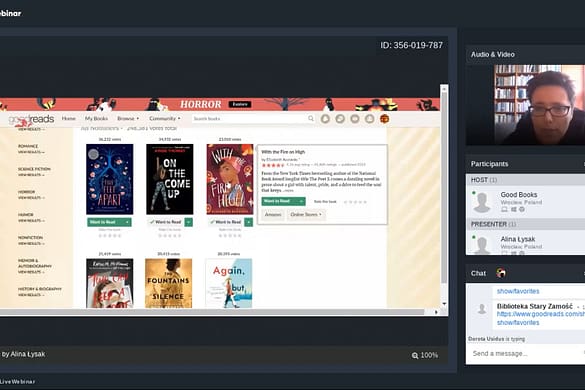Select the HOST (1) section header
Viewport: 585px width, 390px height.
coord(484,180)
